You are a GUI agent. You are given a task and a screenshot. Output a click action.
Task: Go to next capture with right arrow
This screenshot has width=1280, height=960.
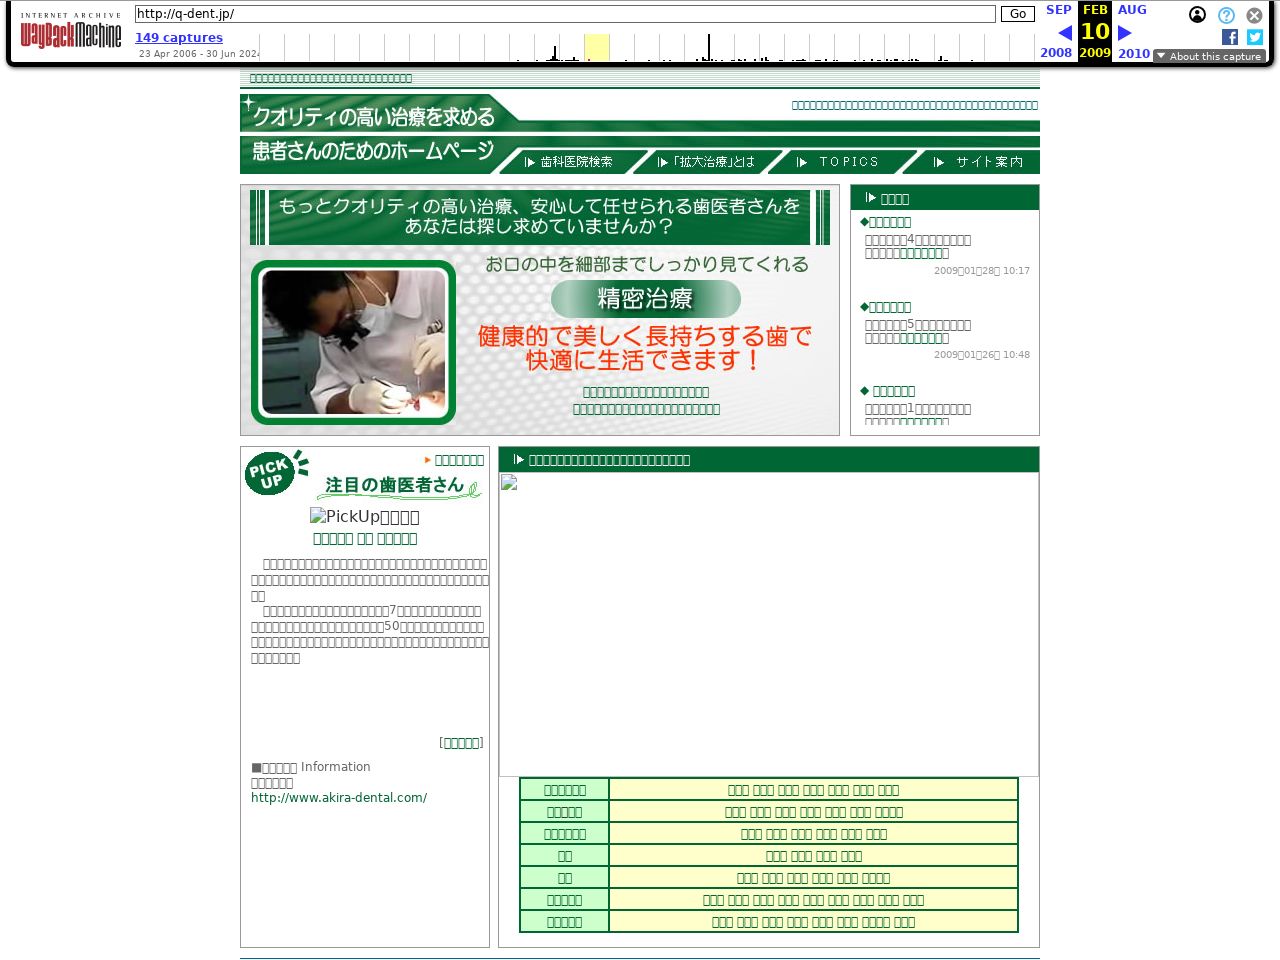click(1125, 33)
